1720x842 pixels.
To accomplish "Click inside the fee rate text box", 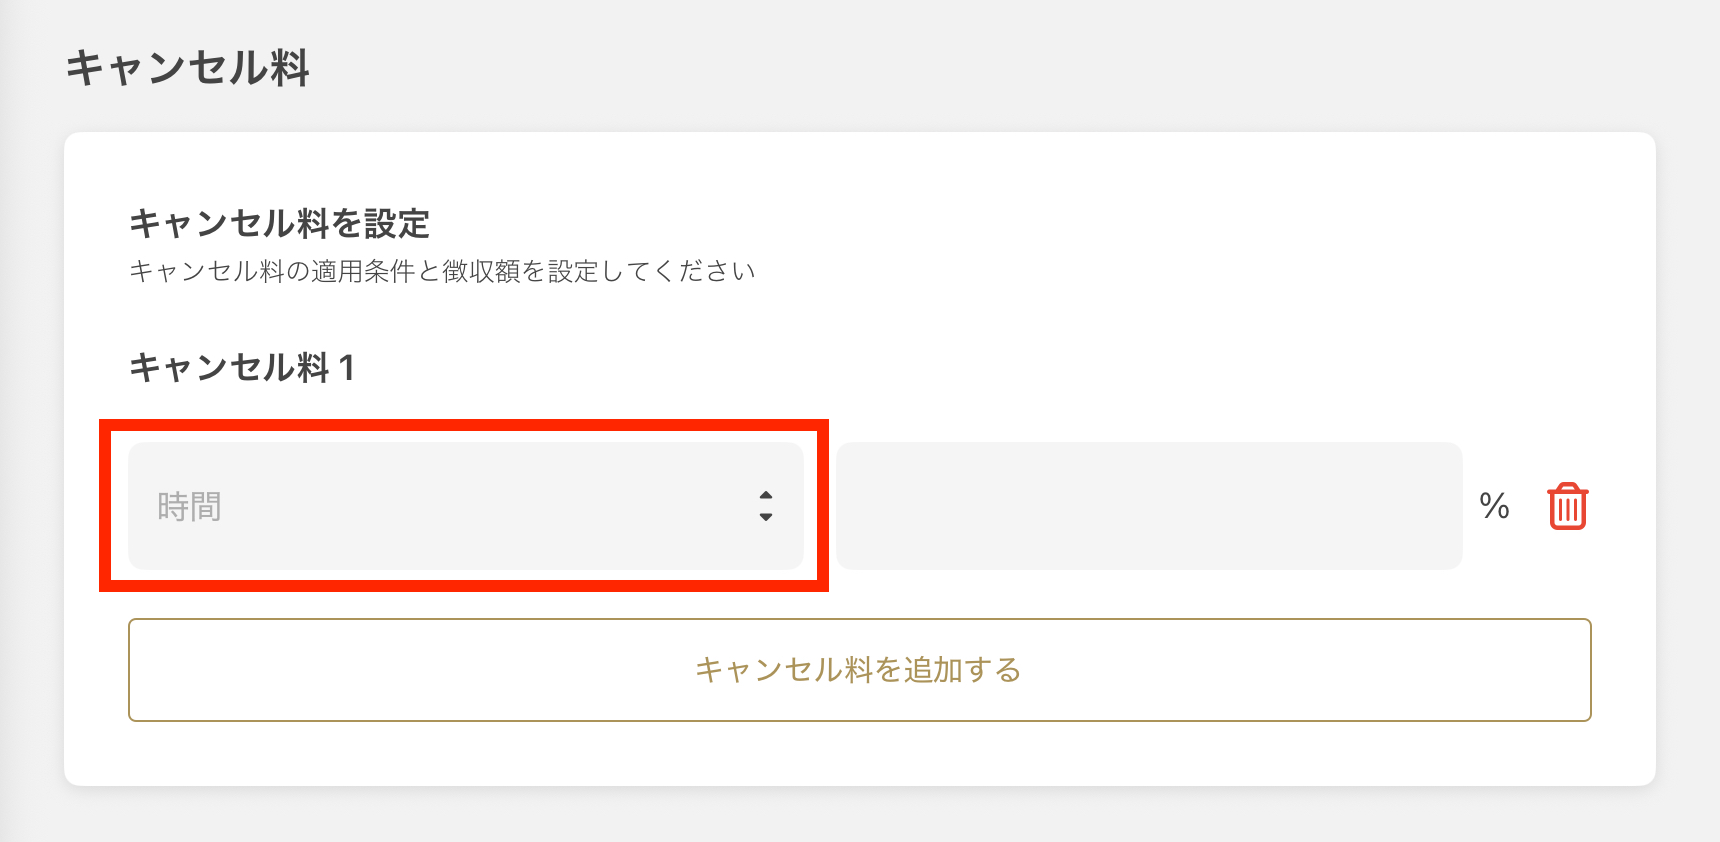I will [x=1149, y=506].
